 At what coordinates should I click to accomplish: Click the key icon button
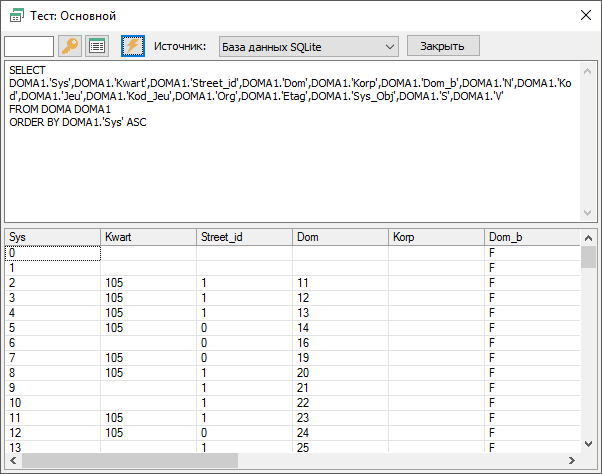click(x=70, y=46)
